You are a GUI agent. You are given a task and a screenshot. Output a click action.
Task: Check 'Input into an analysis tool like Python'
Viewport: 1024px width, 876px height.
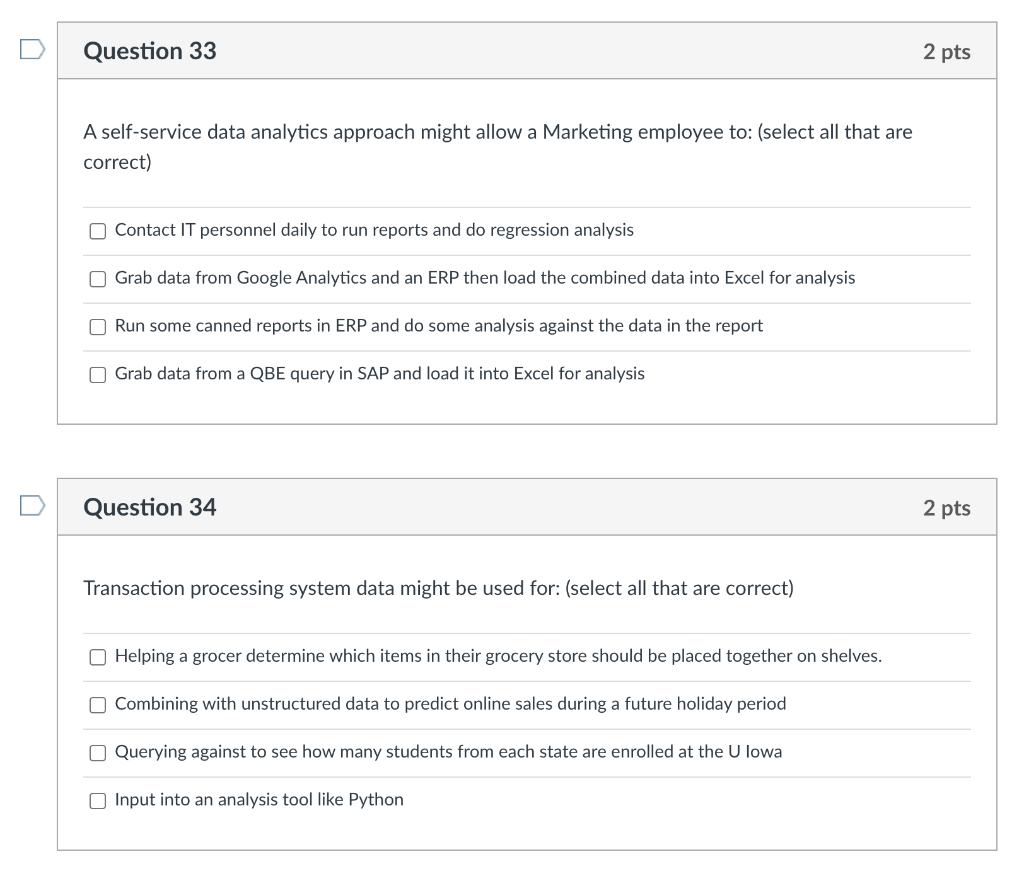tap(97, 799)
